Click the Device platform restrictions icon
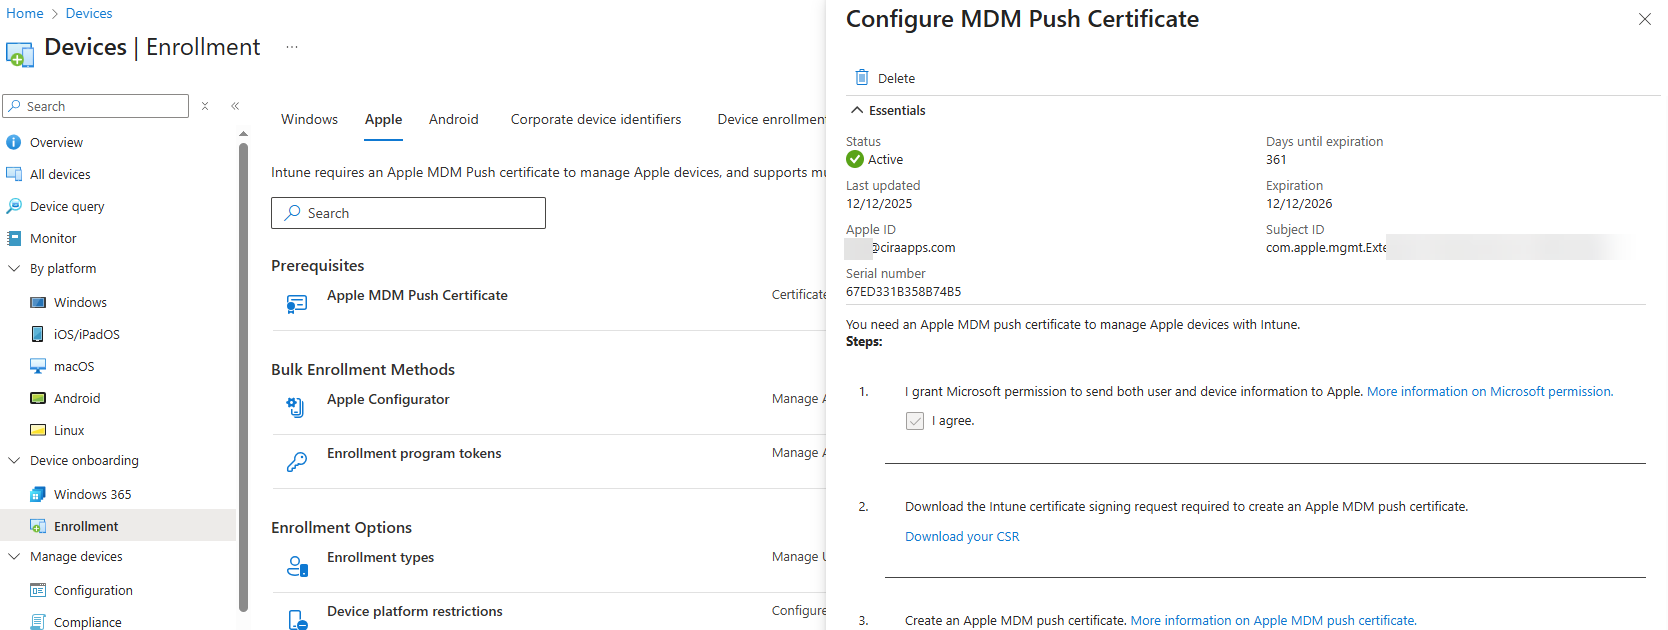Viewport: 1668px width, 630px height. 297,620
